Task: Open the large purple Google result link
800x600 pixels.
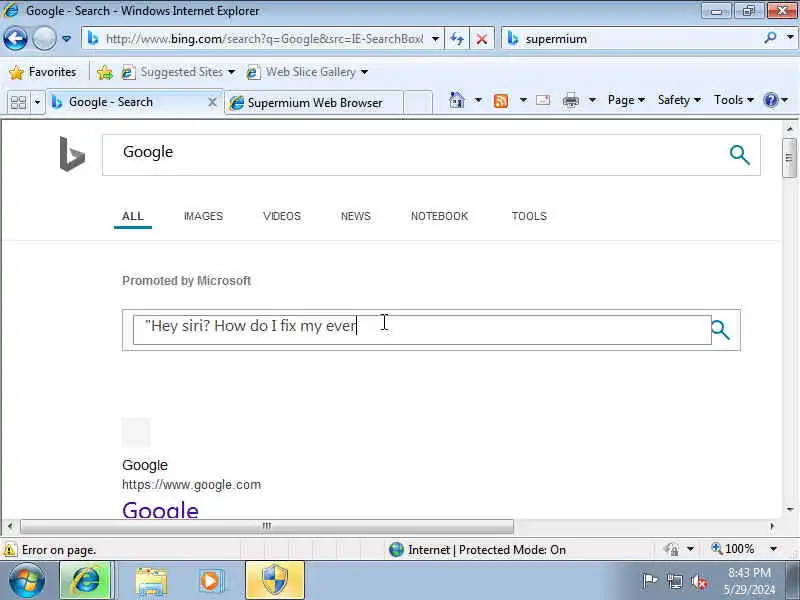Action: (160, 509)
